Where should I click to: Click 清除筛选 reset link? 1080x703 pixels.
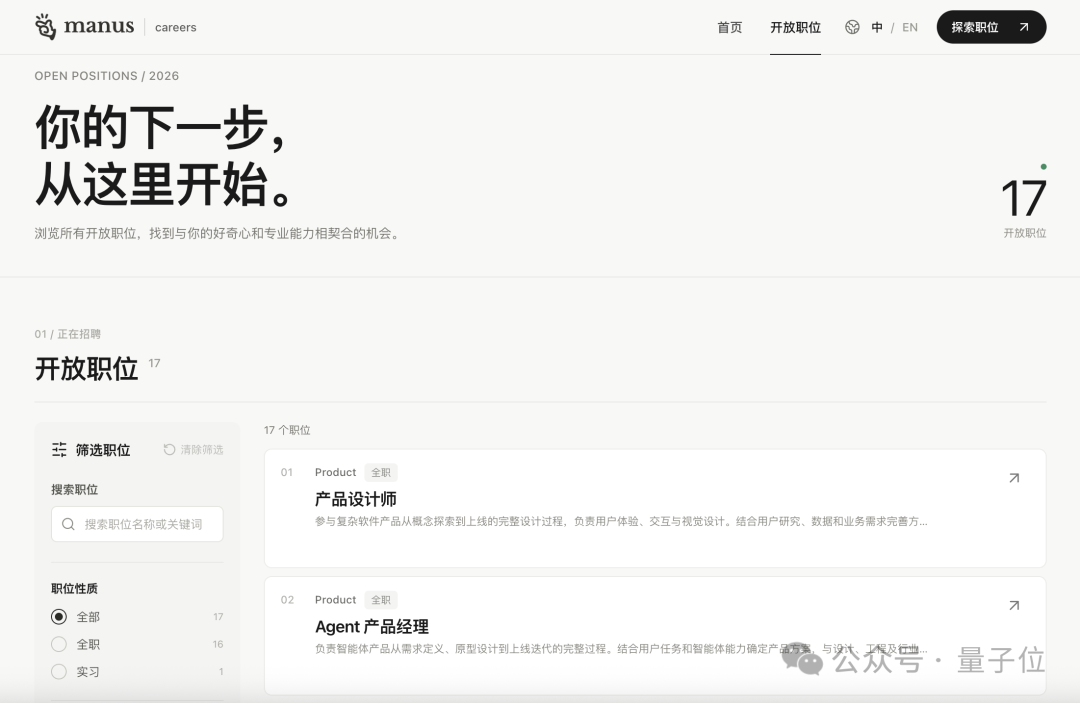click(x=194, y=450)
